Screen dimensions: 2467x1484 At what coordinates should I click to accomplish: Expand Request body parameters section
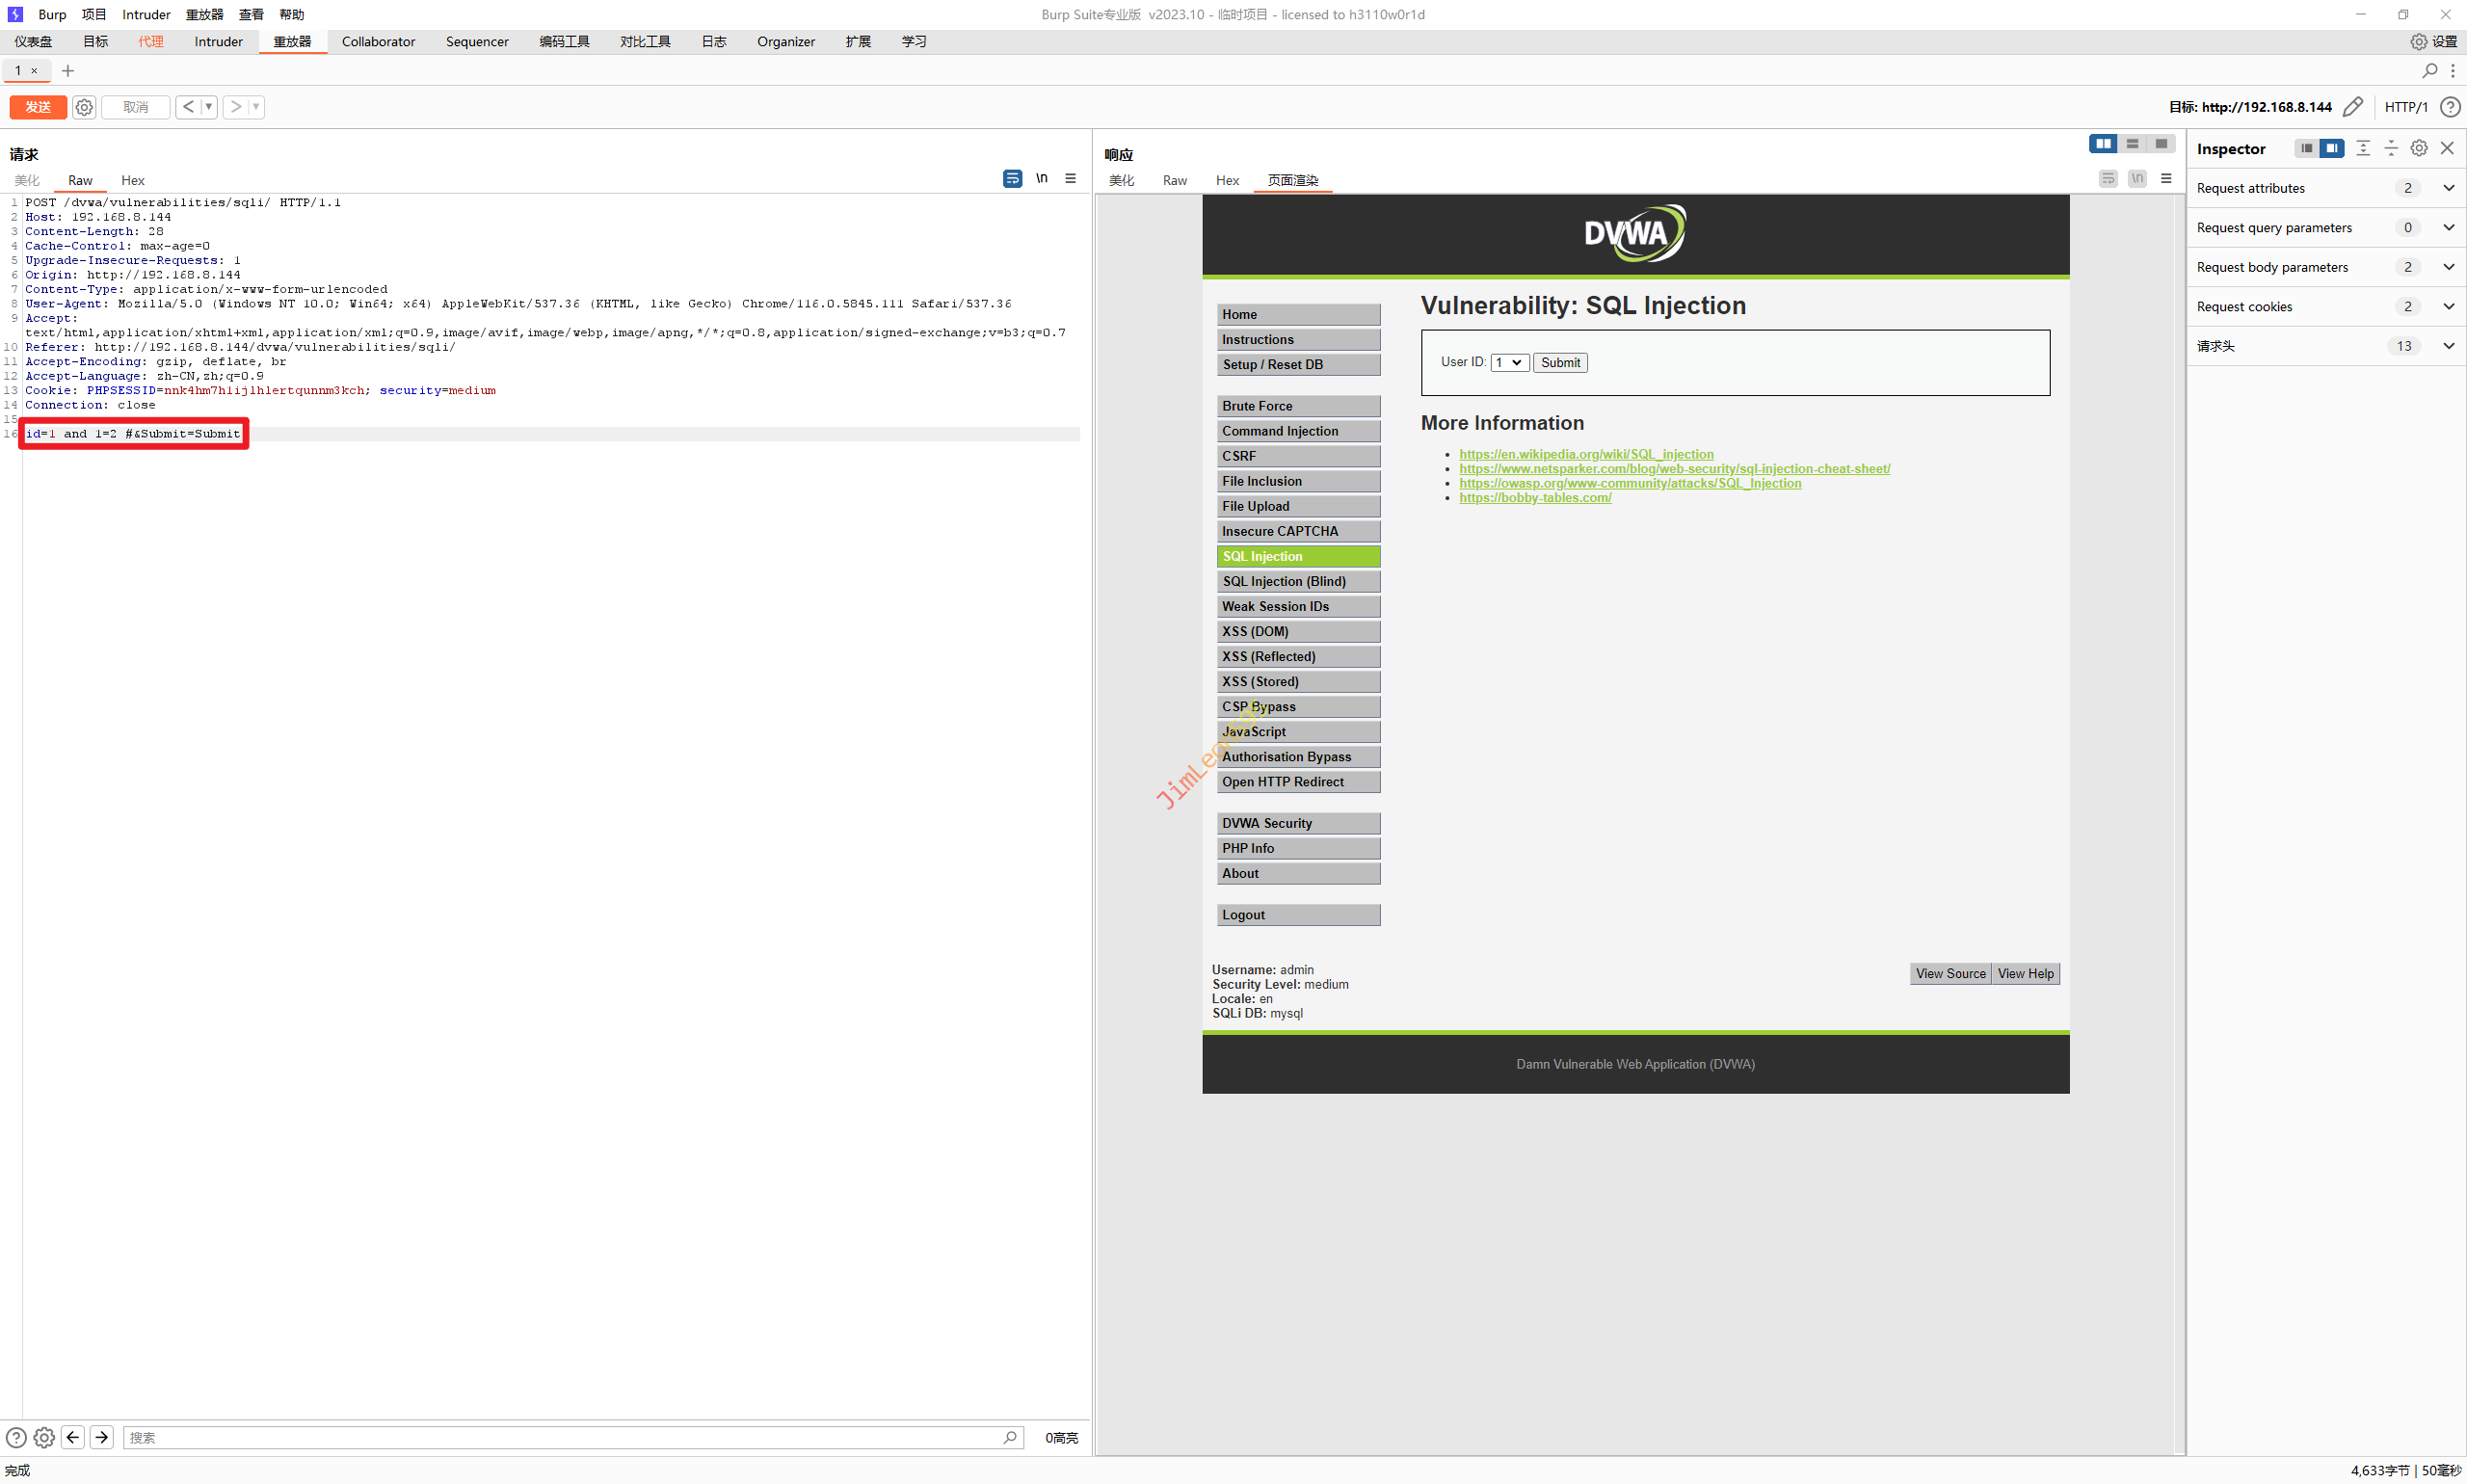2448,267
